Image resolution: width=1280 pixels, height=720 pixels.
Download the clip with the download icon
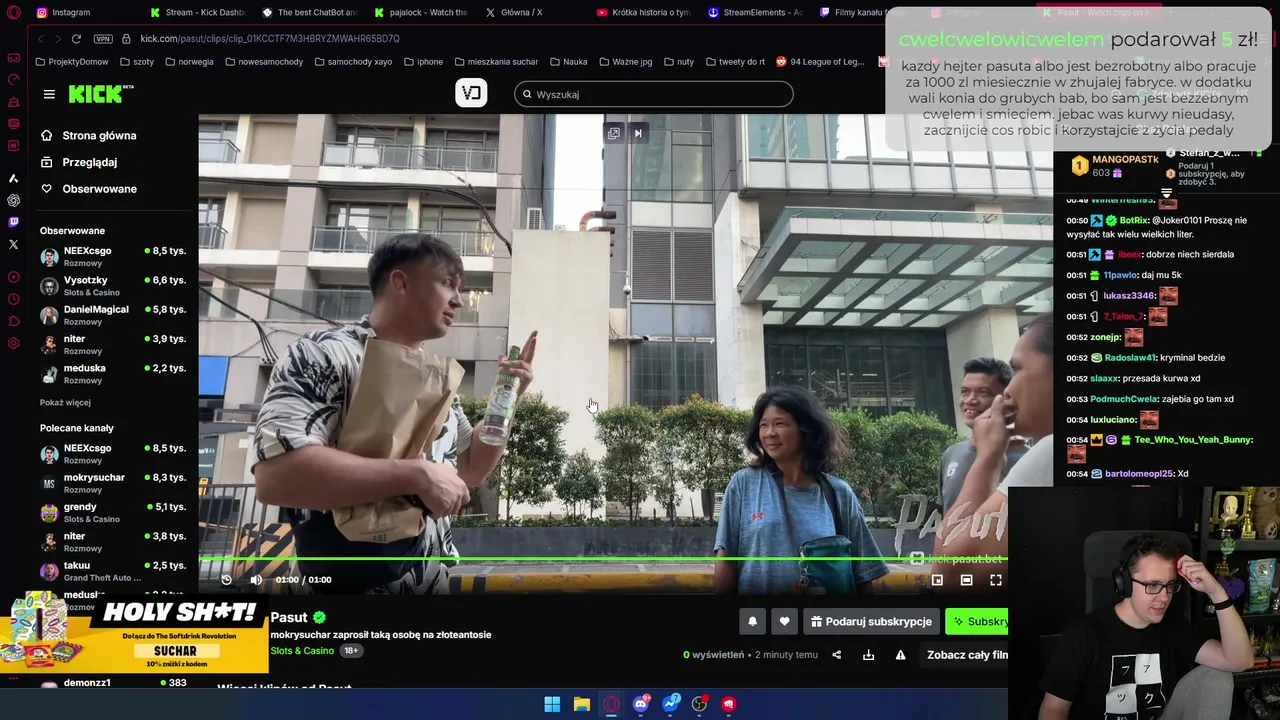[x=868, y=655]
